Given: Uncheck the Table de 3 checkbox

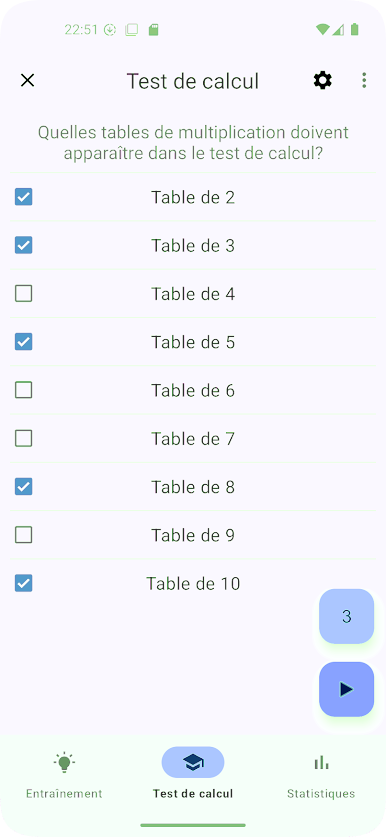Looking at the screenshot, I should click(x=23, y=245).
